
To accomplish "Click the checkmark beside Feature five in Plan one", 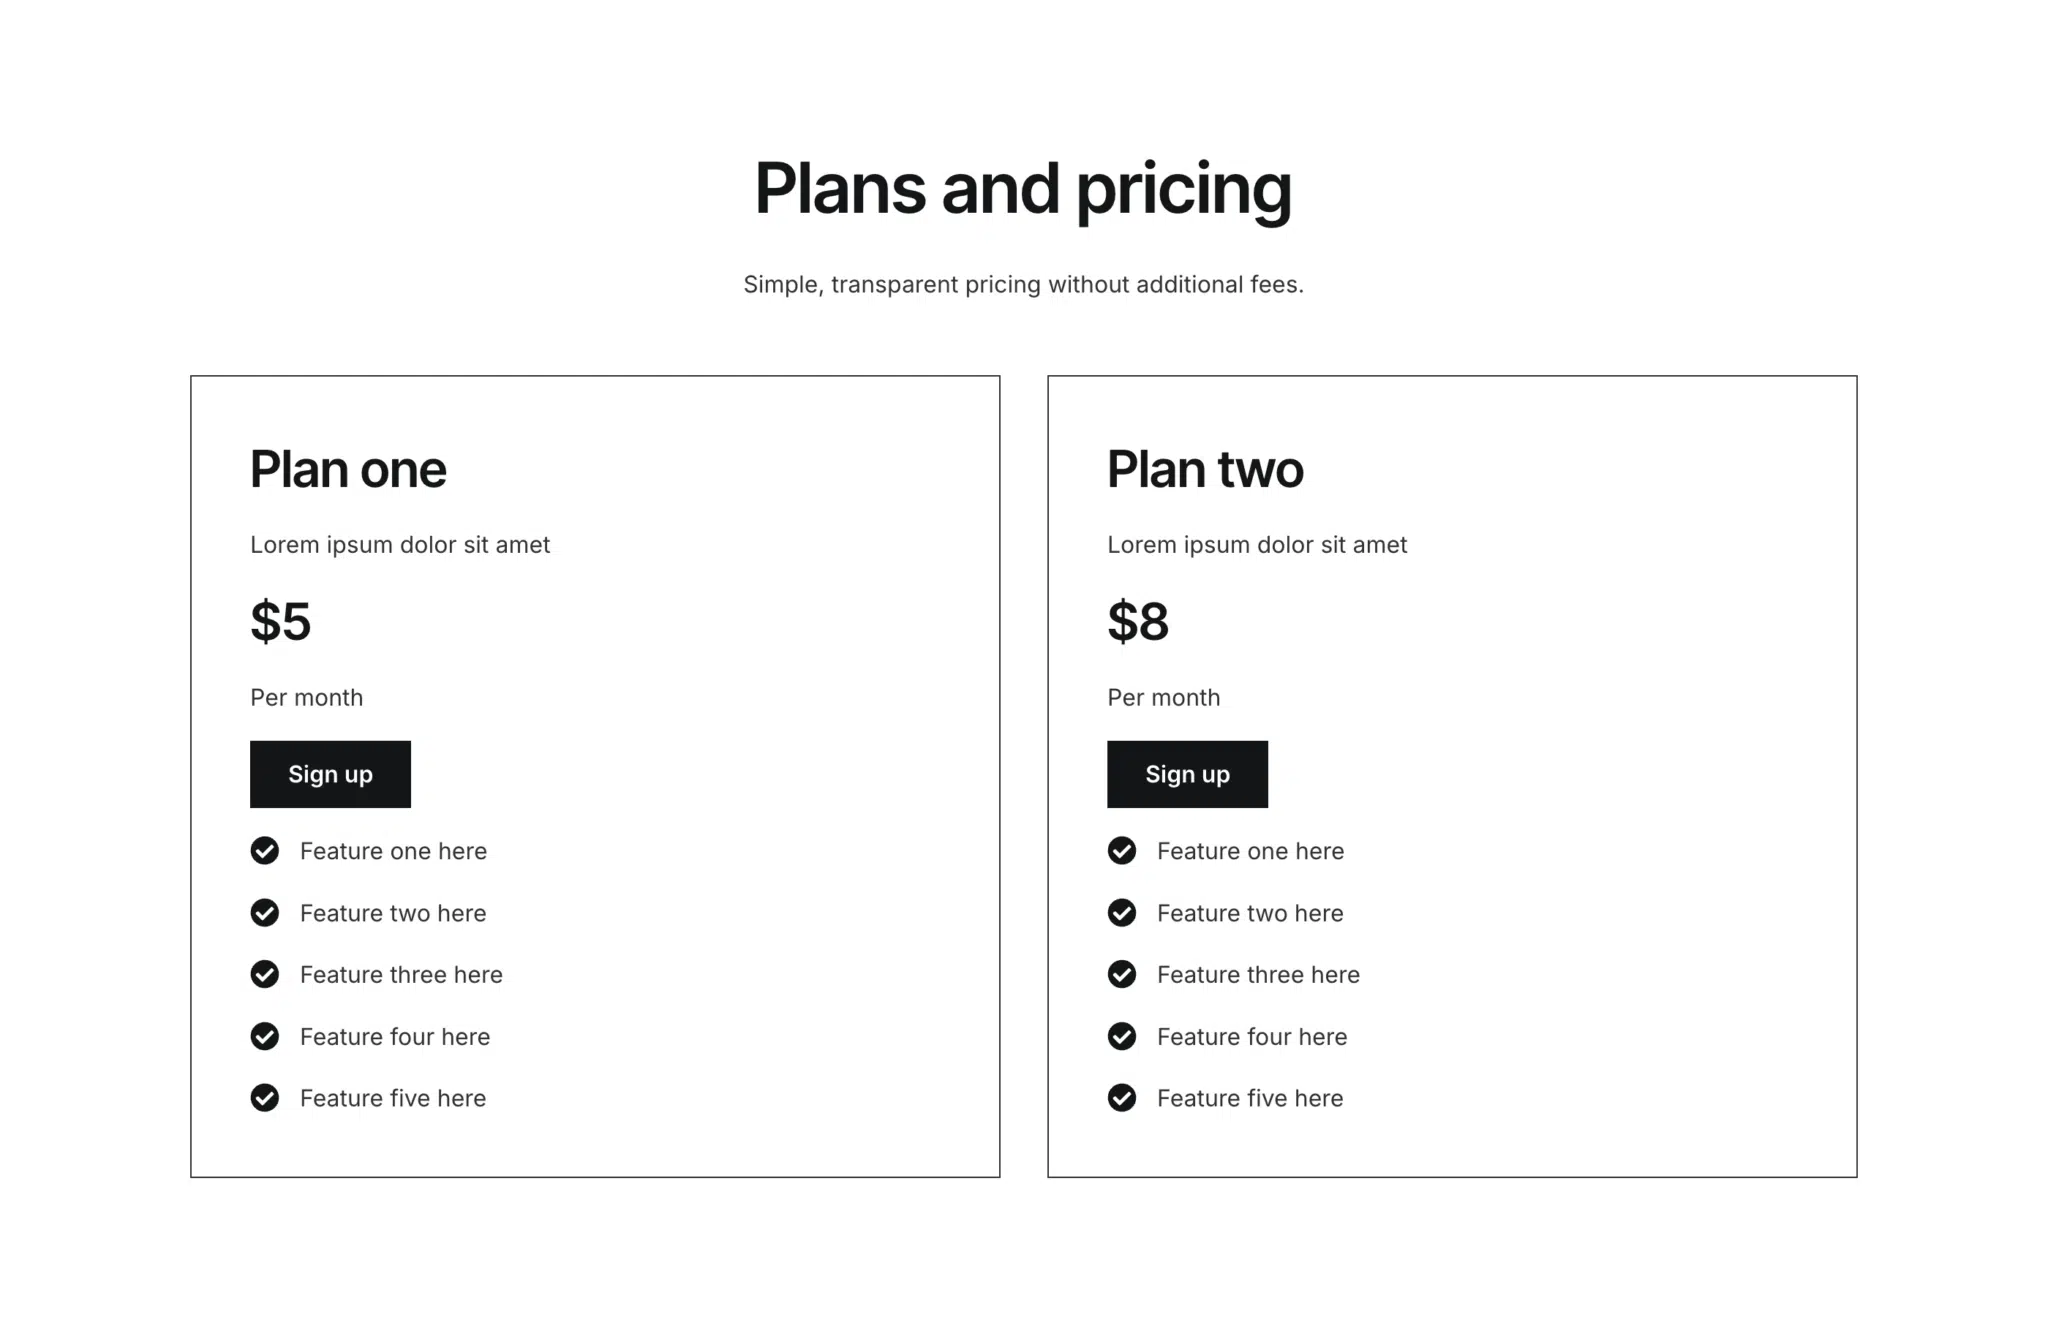I will tap(264, 1098).
